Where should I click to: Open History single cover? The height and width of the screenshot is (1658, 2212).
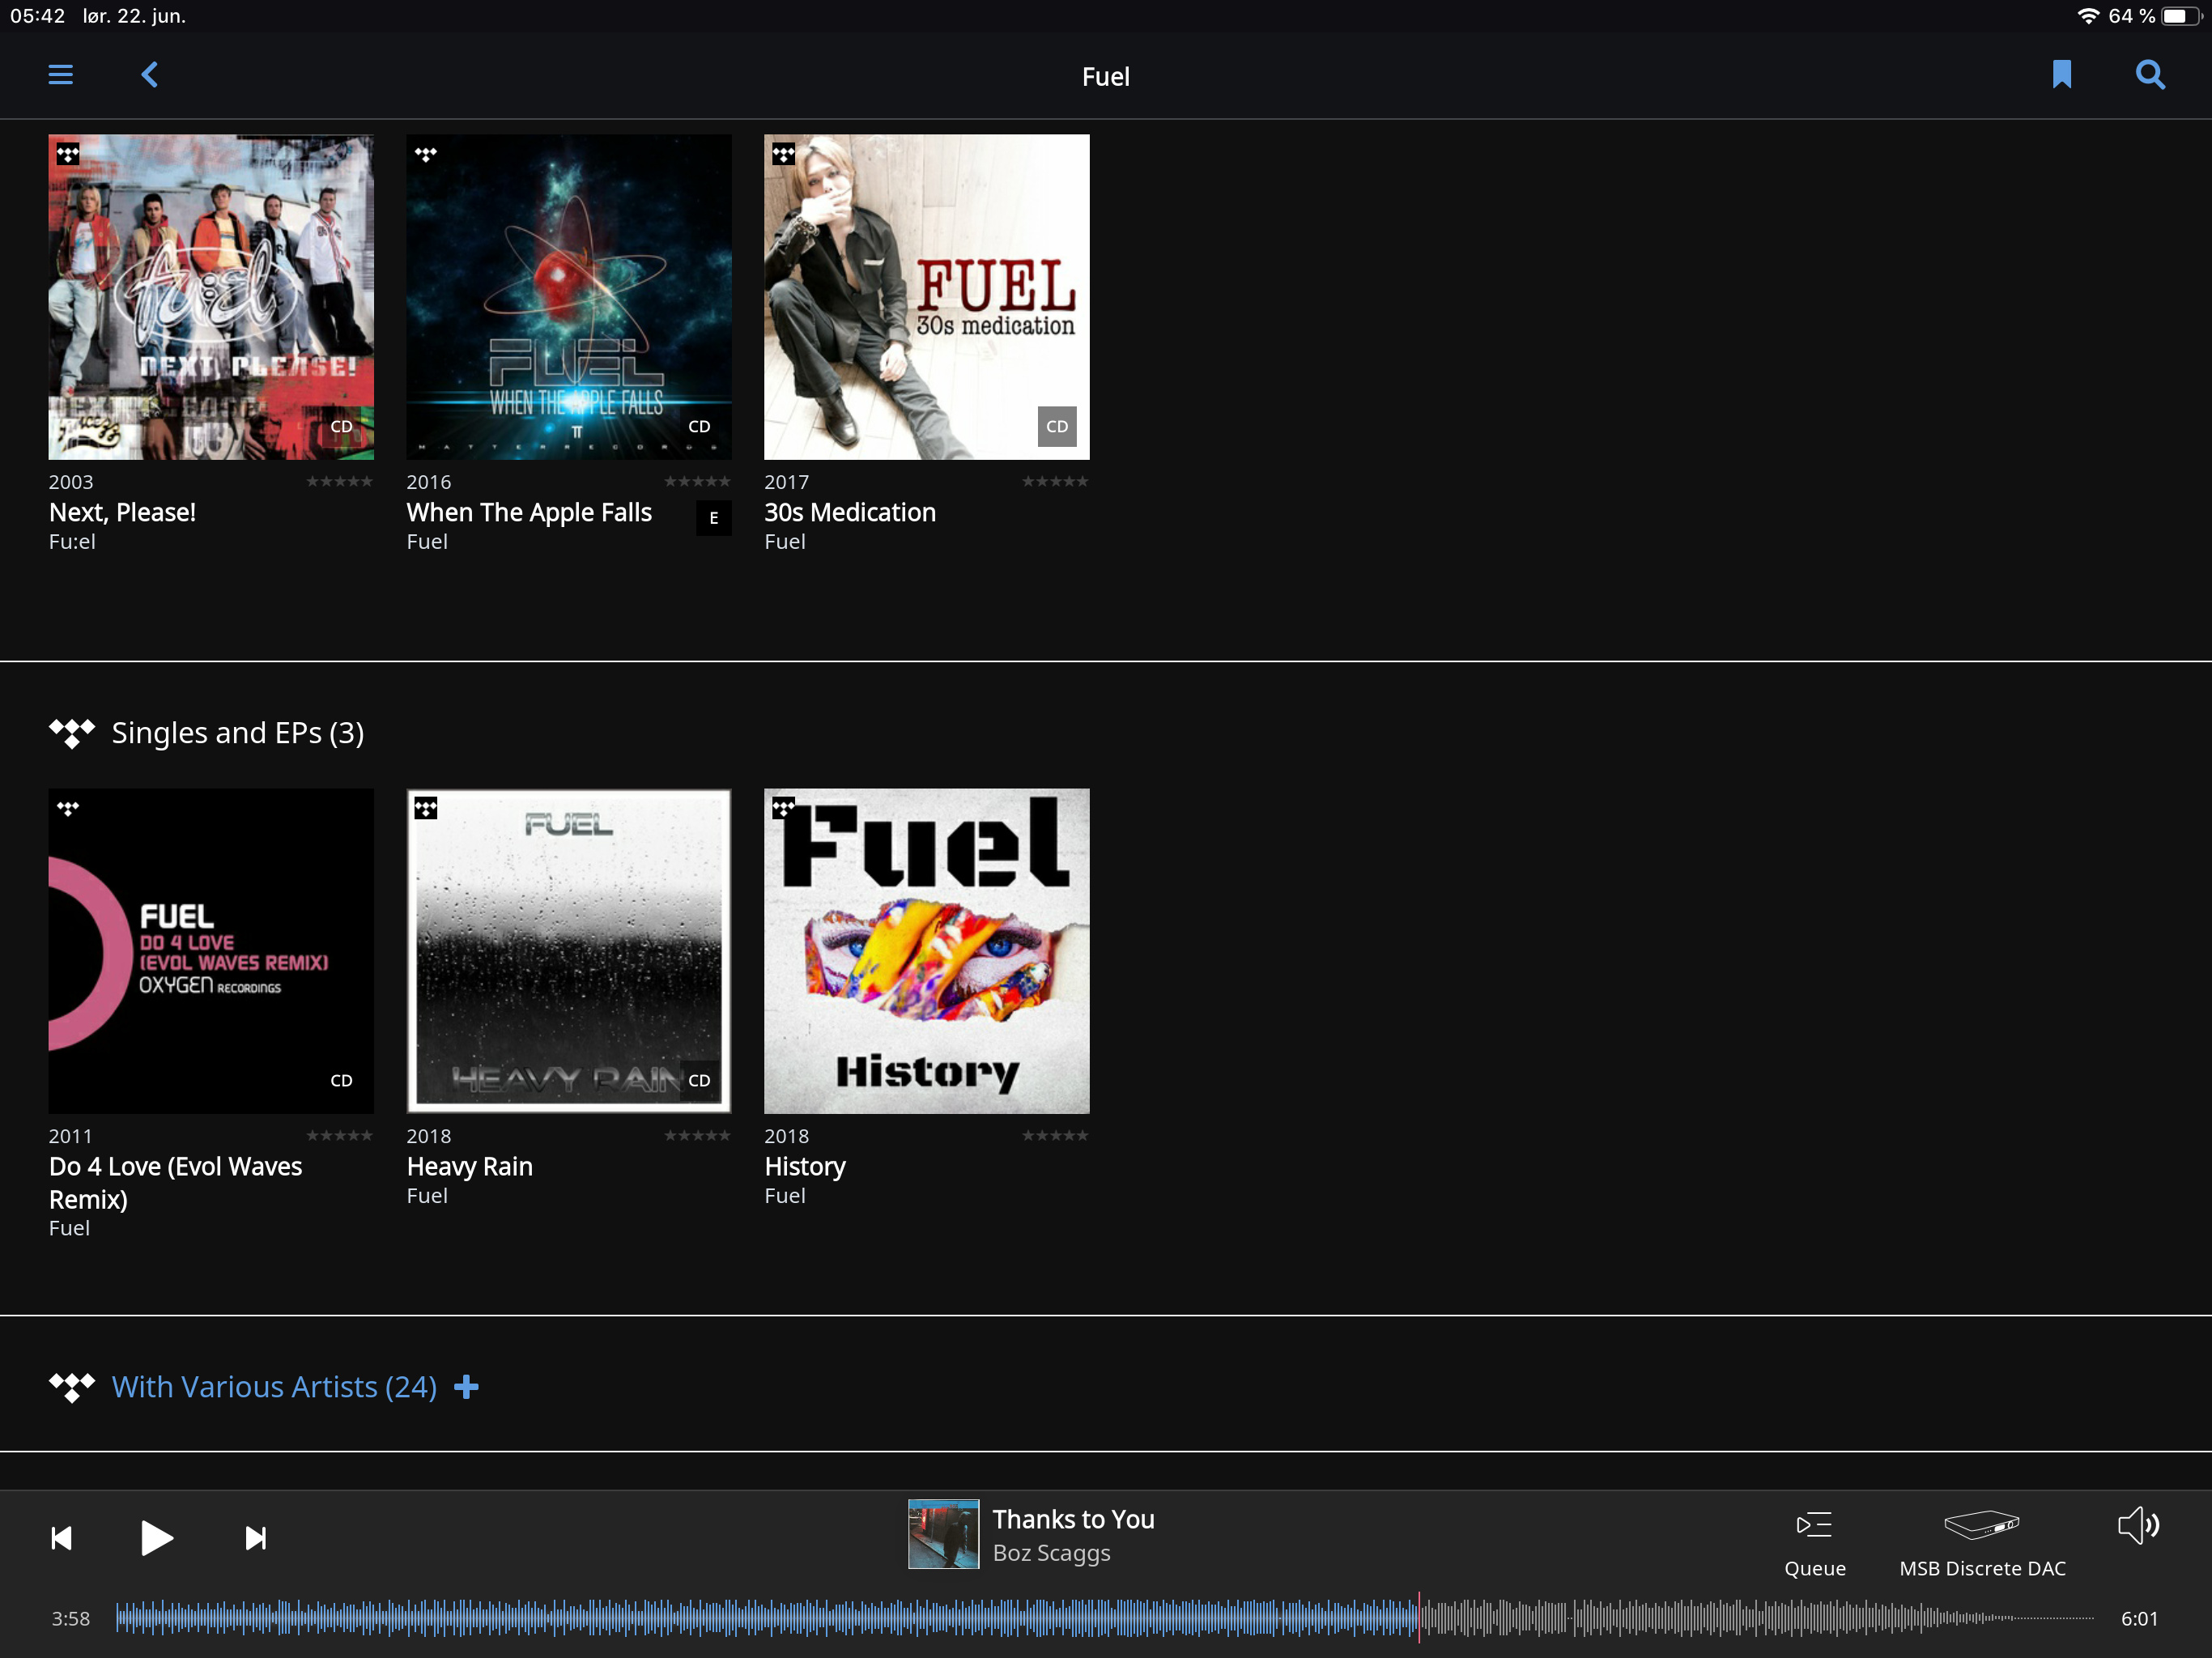click(927, 951)
